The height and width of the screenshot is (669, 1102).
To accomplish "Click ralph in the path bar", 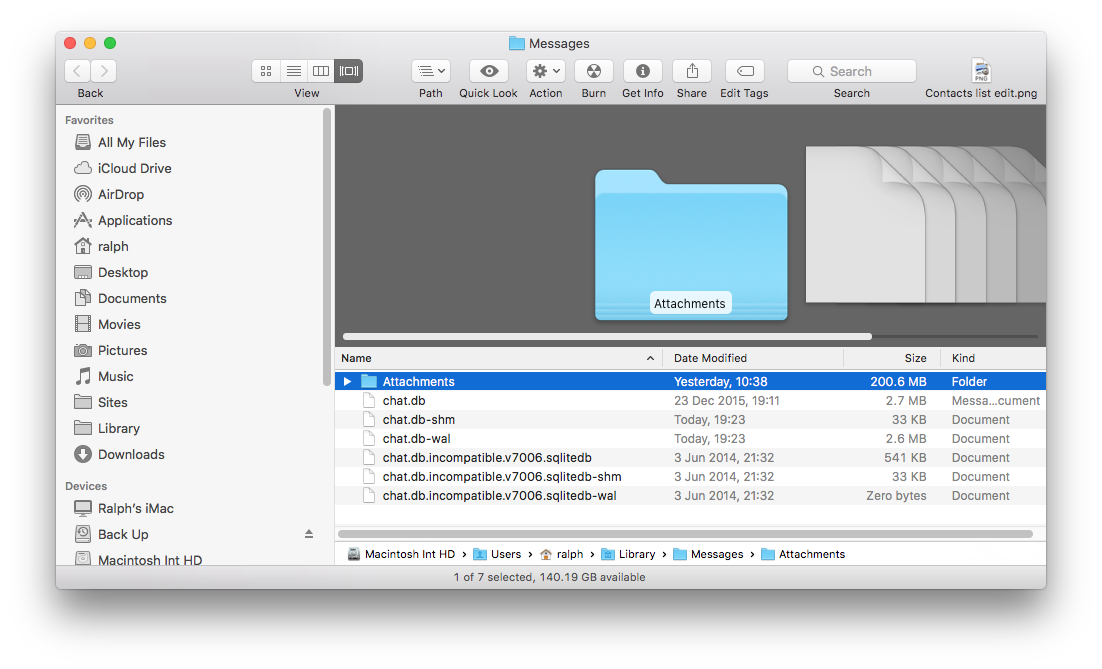I will [x=562, y=554].
